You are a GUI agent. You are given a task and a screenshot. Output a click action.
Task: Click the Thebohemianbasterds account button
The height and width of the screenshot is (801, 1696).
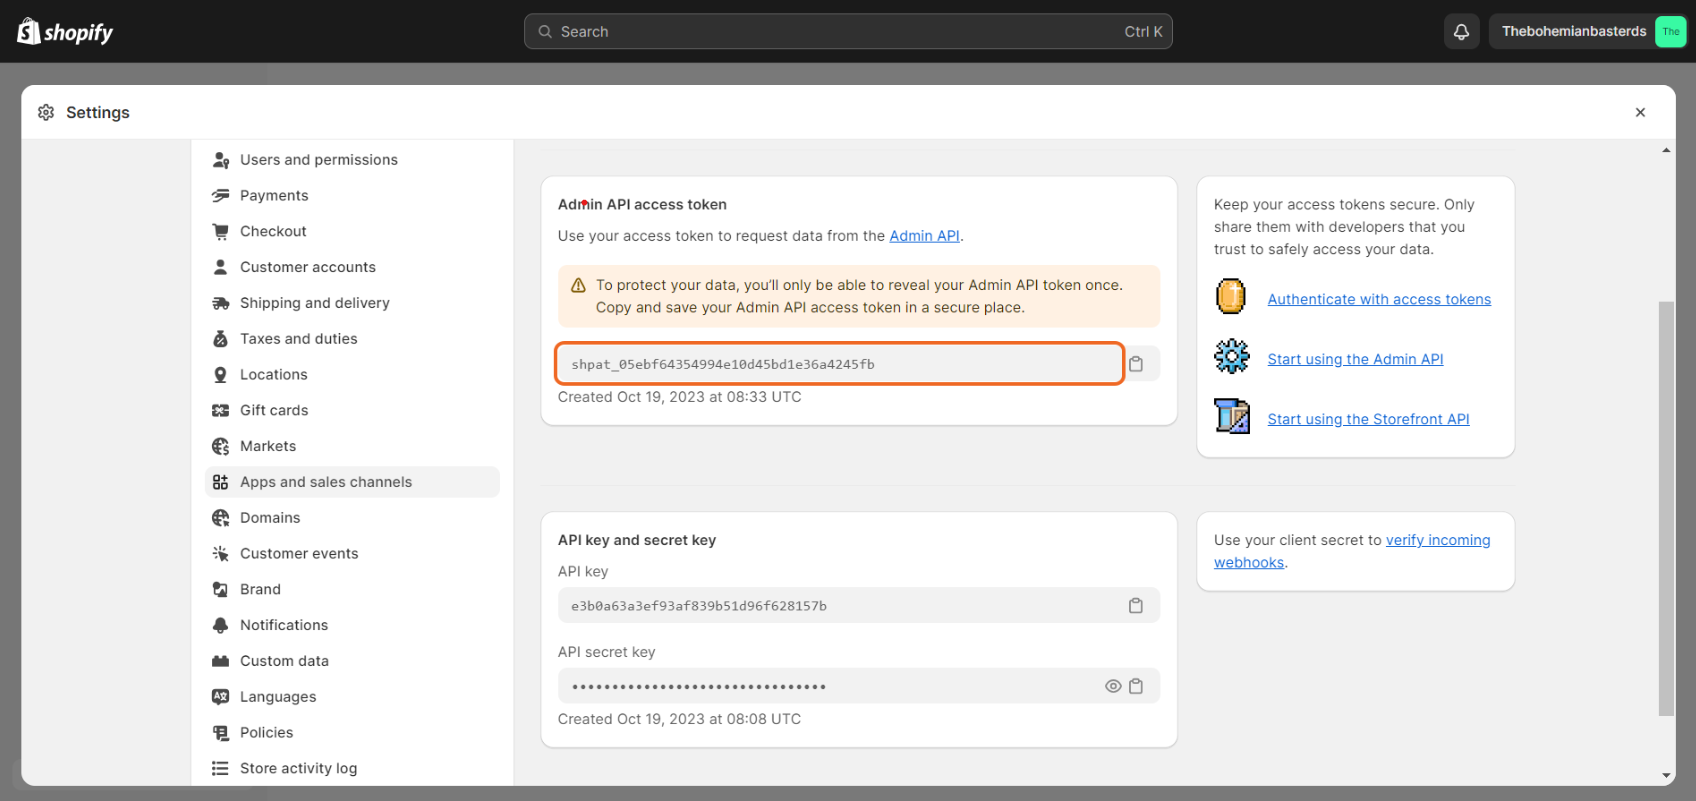[1588, 32]
